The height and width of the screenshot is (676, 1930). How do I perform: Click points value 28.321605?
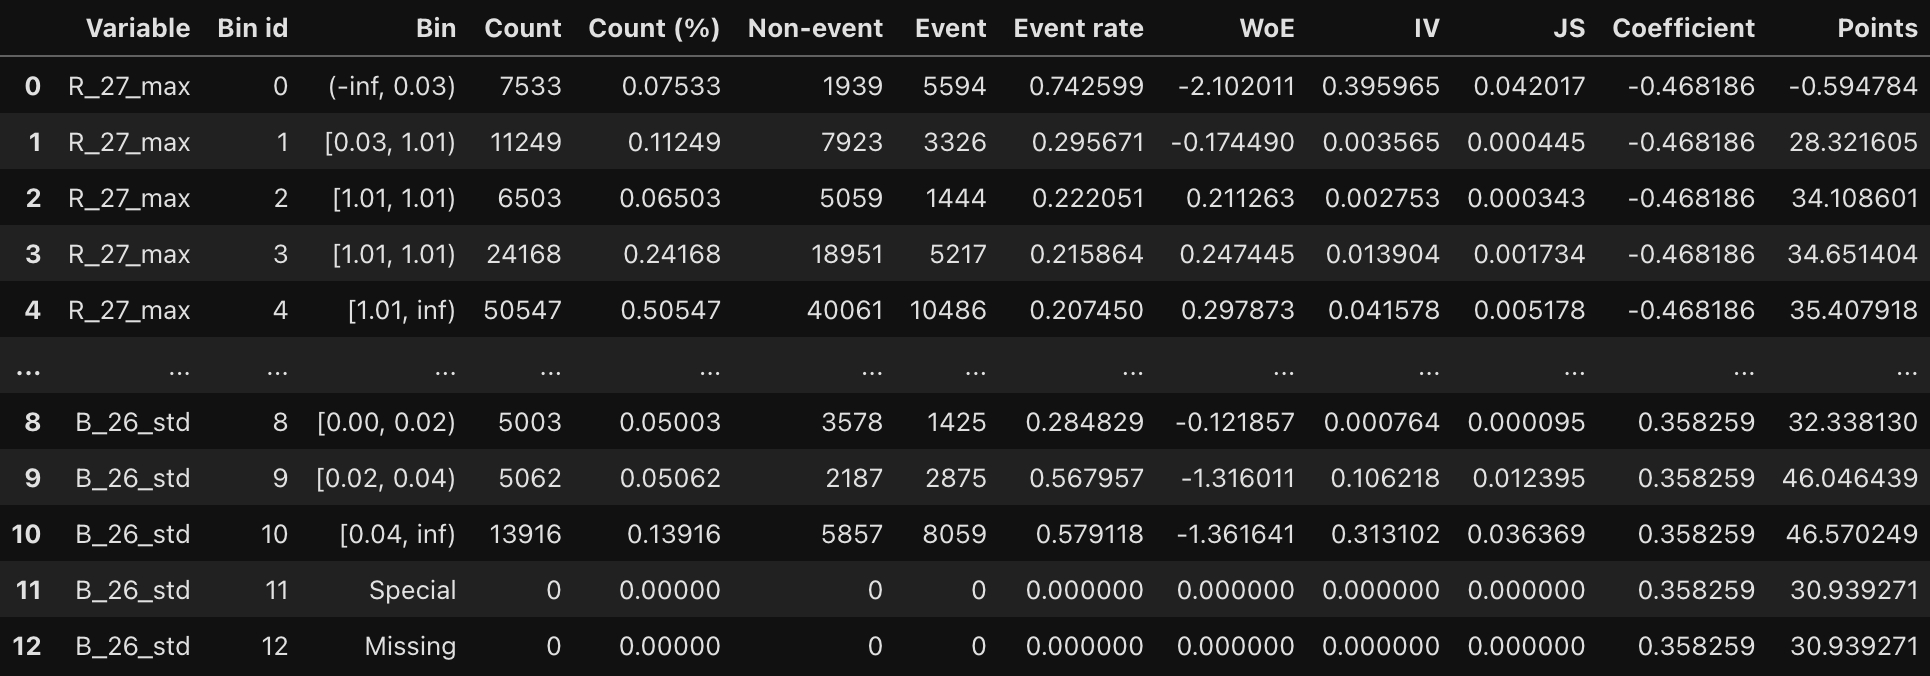[1853, 142]
